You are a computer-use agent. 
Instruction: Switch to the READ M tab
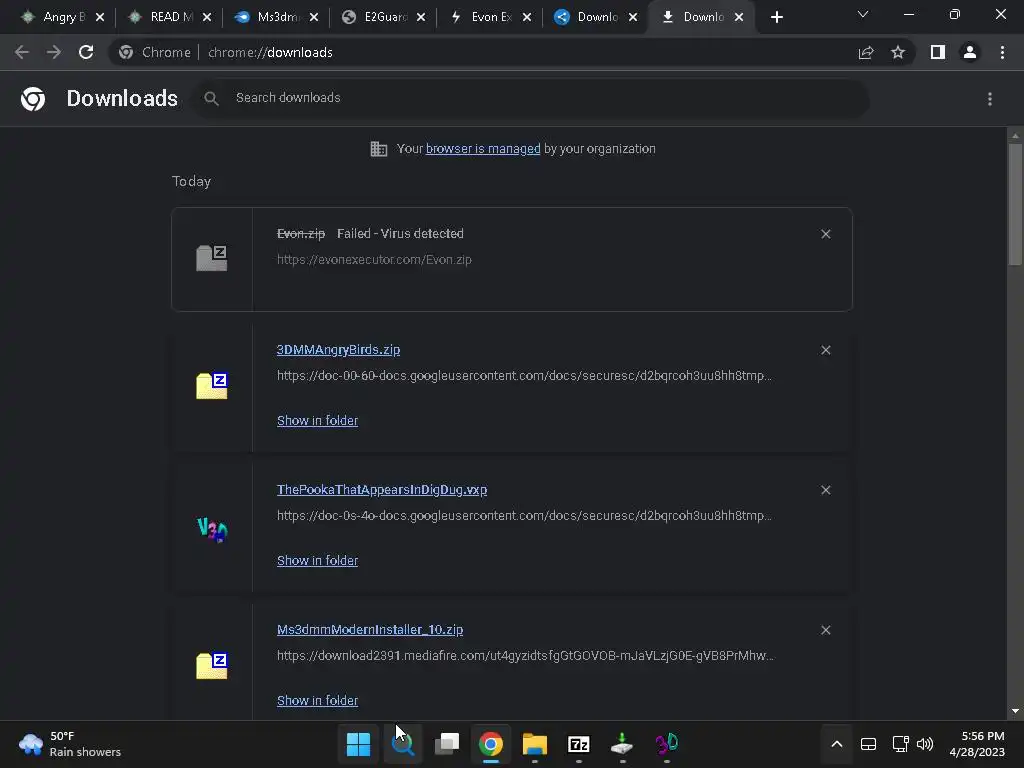pos(162,17)
